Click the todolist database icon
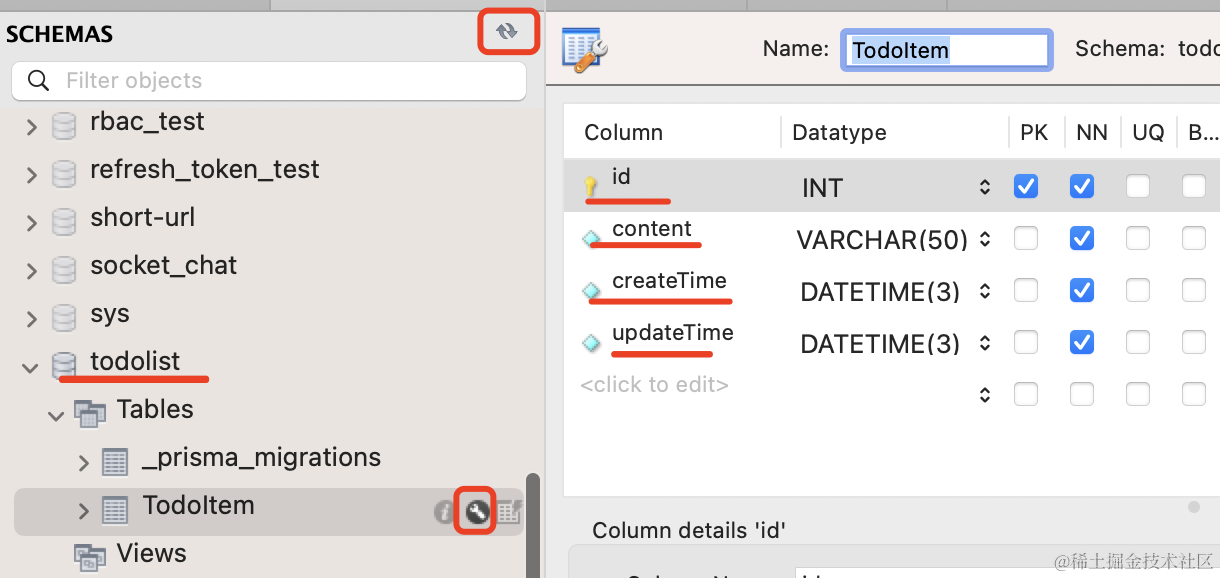This screenshot has height=578, width=1220. pyautogui.click(x=64, y=365)
